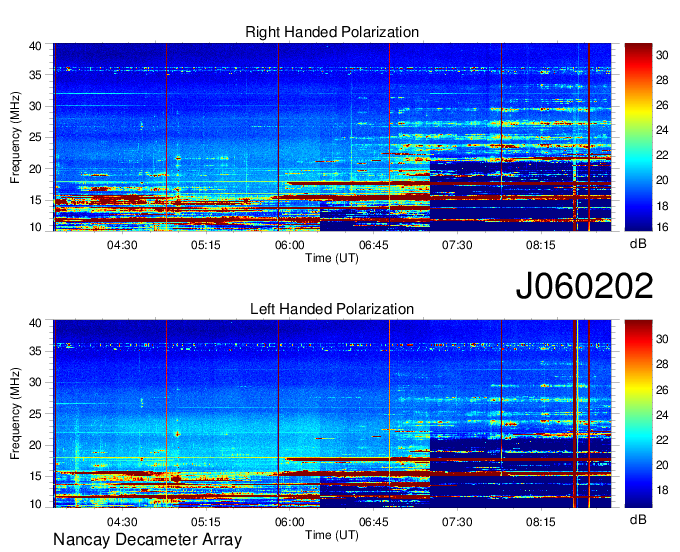Click the 06:45 time tick of the Right Handed plot
This screenshot has width=680, height=552.
[x=373, y=245]
